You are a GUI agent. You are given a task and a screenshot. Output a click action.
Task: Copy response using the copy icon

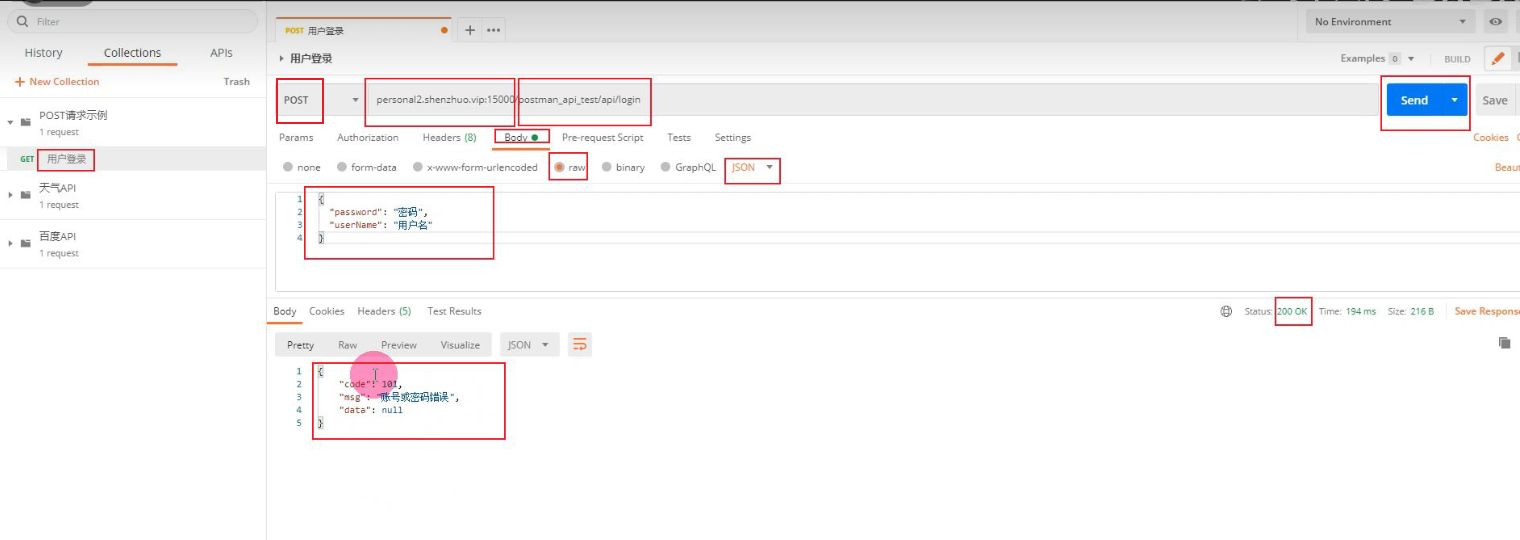tap(1504, 343)
